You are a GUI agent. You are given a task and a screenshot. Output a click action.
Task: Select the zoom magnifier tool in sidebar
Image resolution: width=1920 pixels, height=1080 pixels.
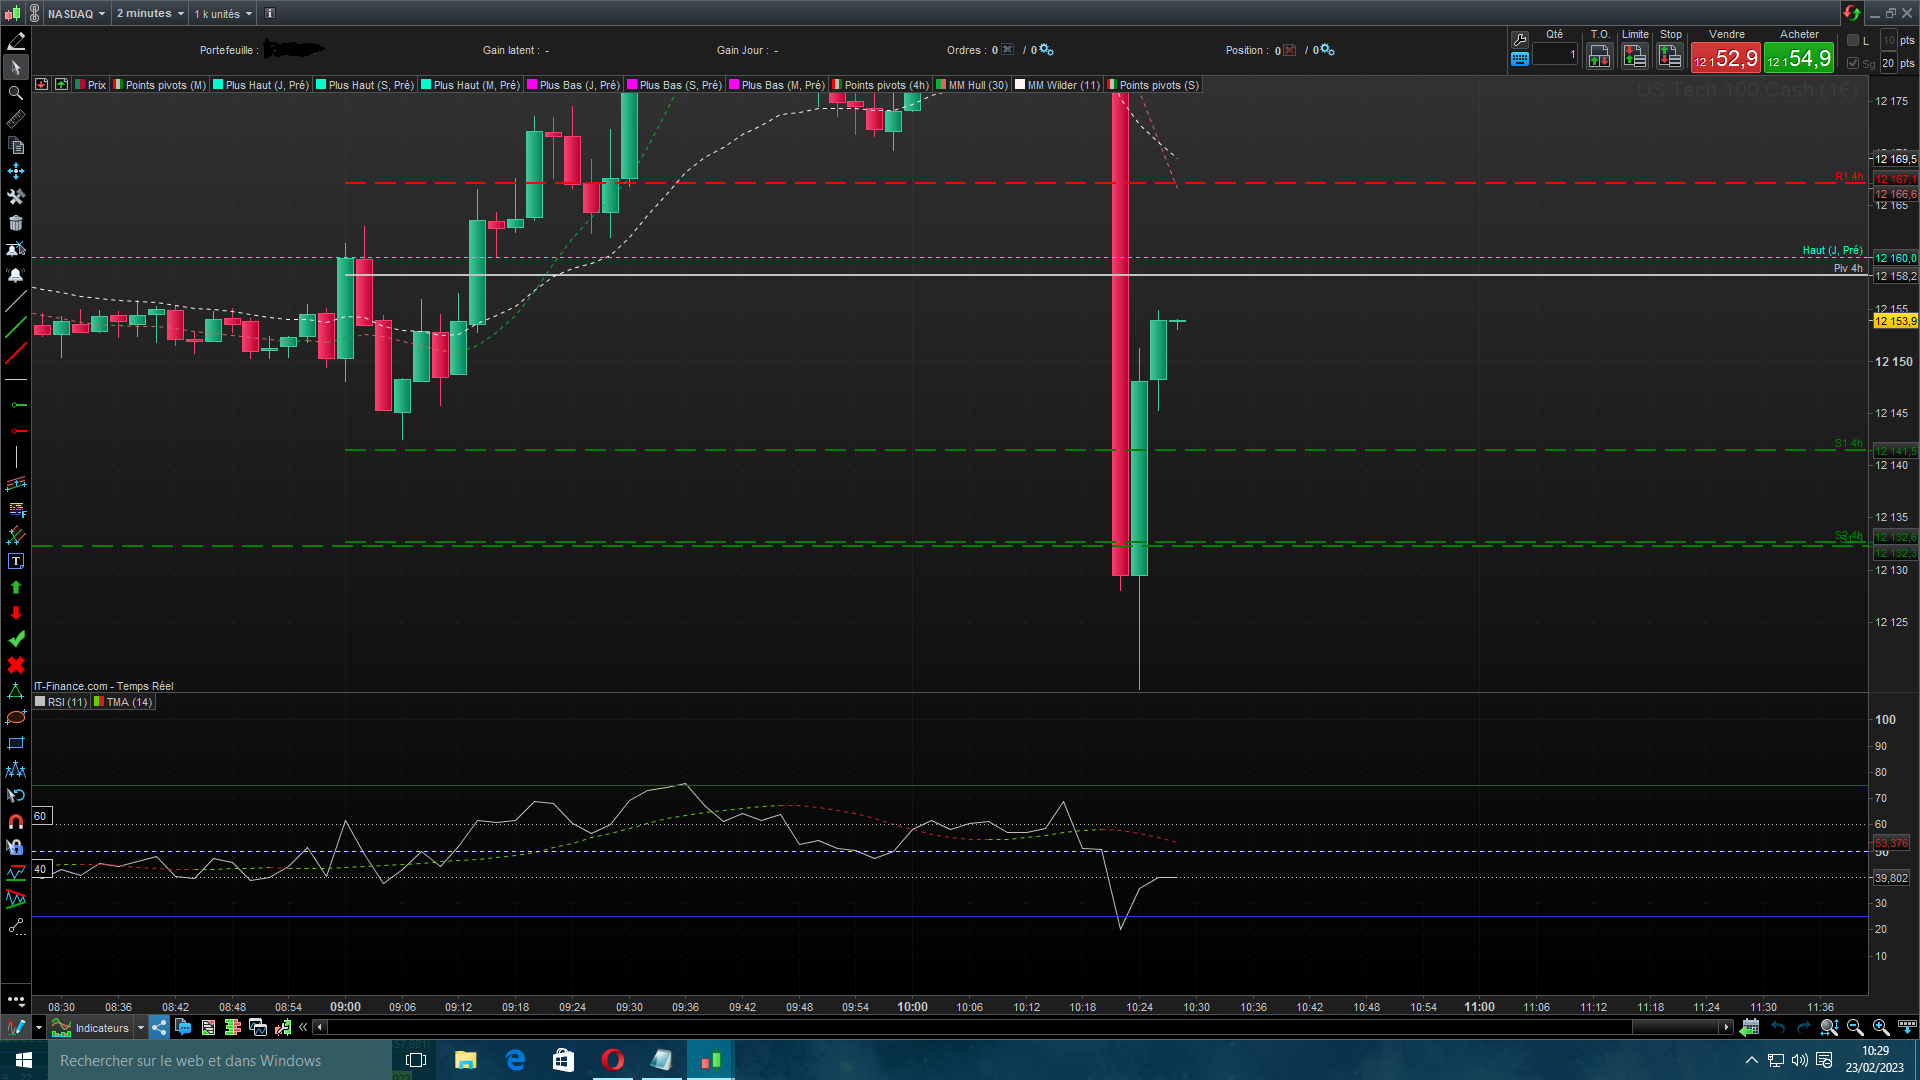[x=16, y=93]
